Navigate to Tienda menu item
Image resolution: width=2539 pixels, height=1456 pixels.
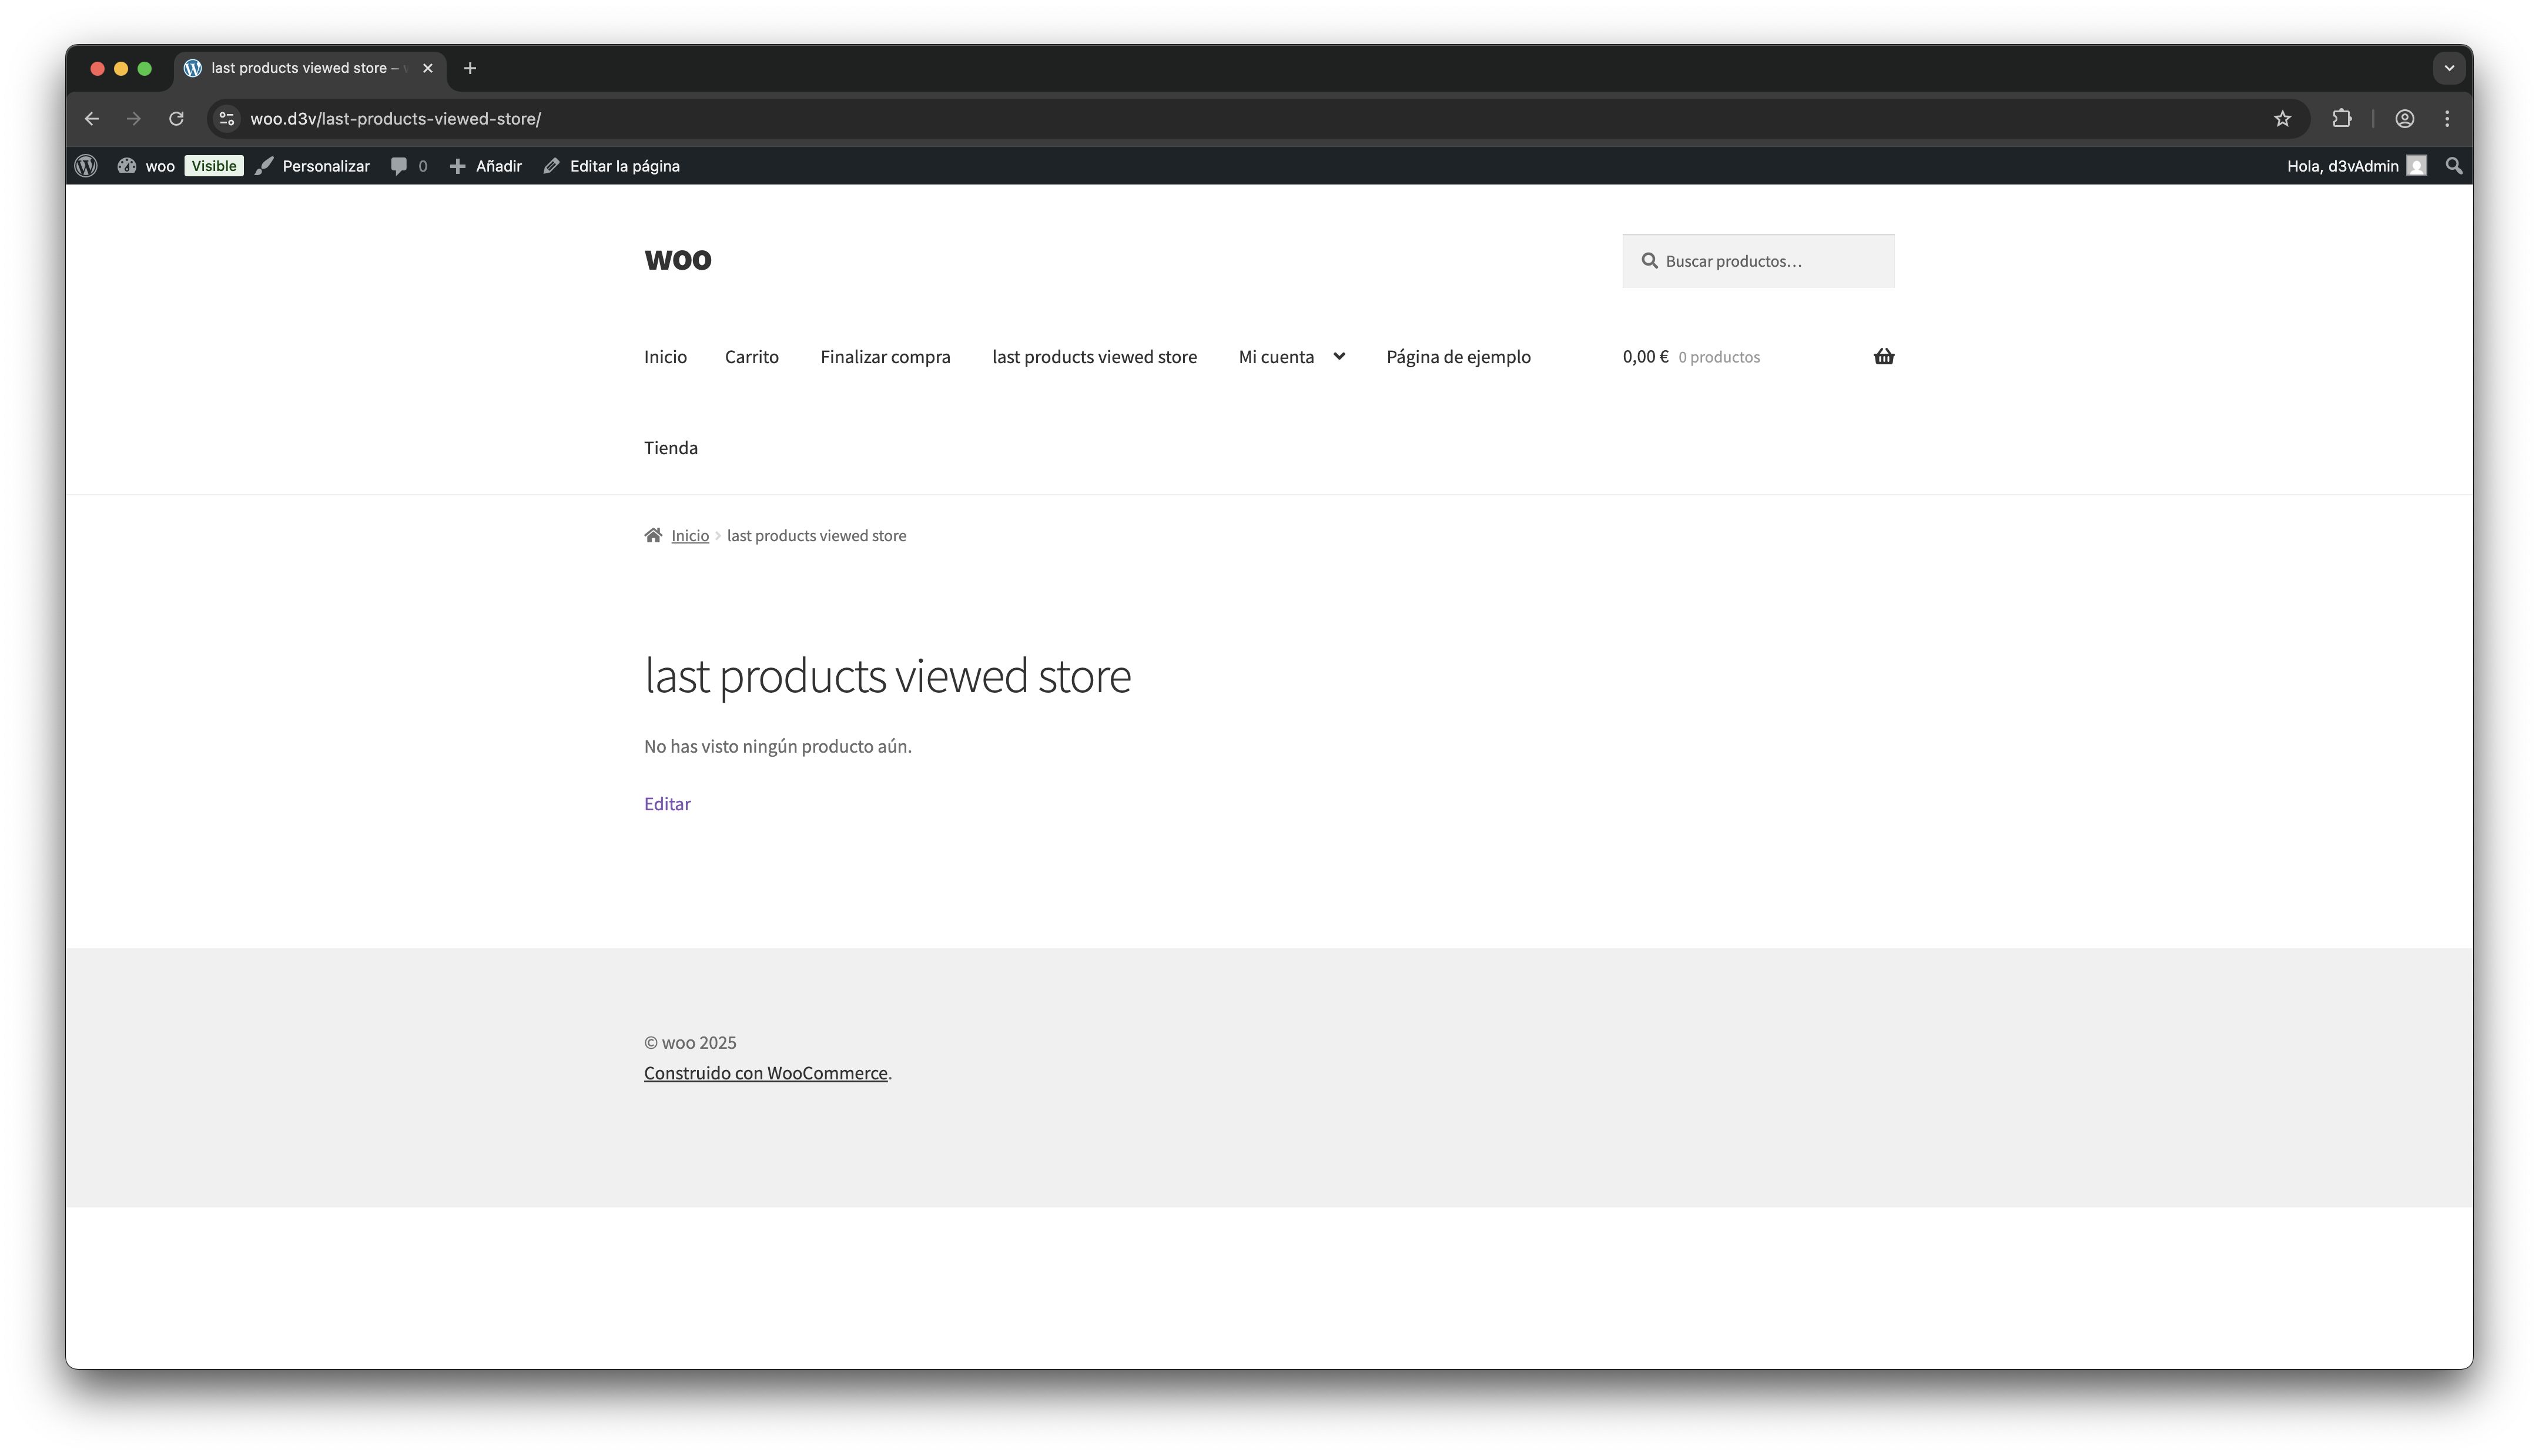tap(670, 448)
